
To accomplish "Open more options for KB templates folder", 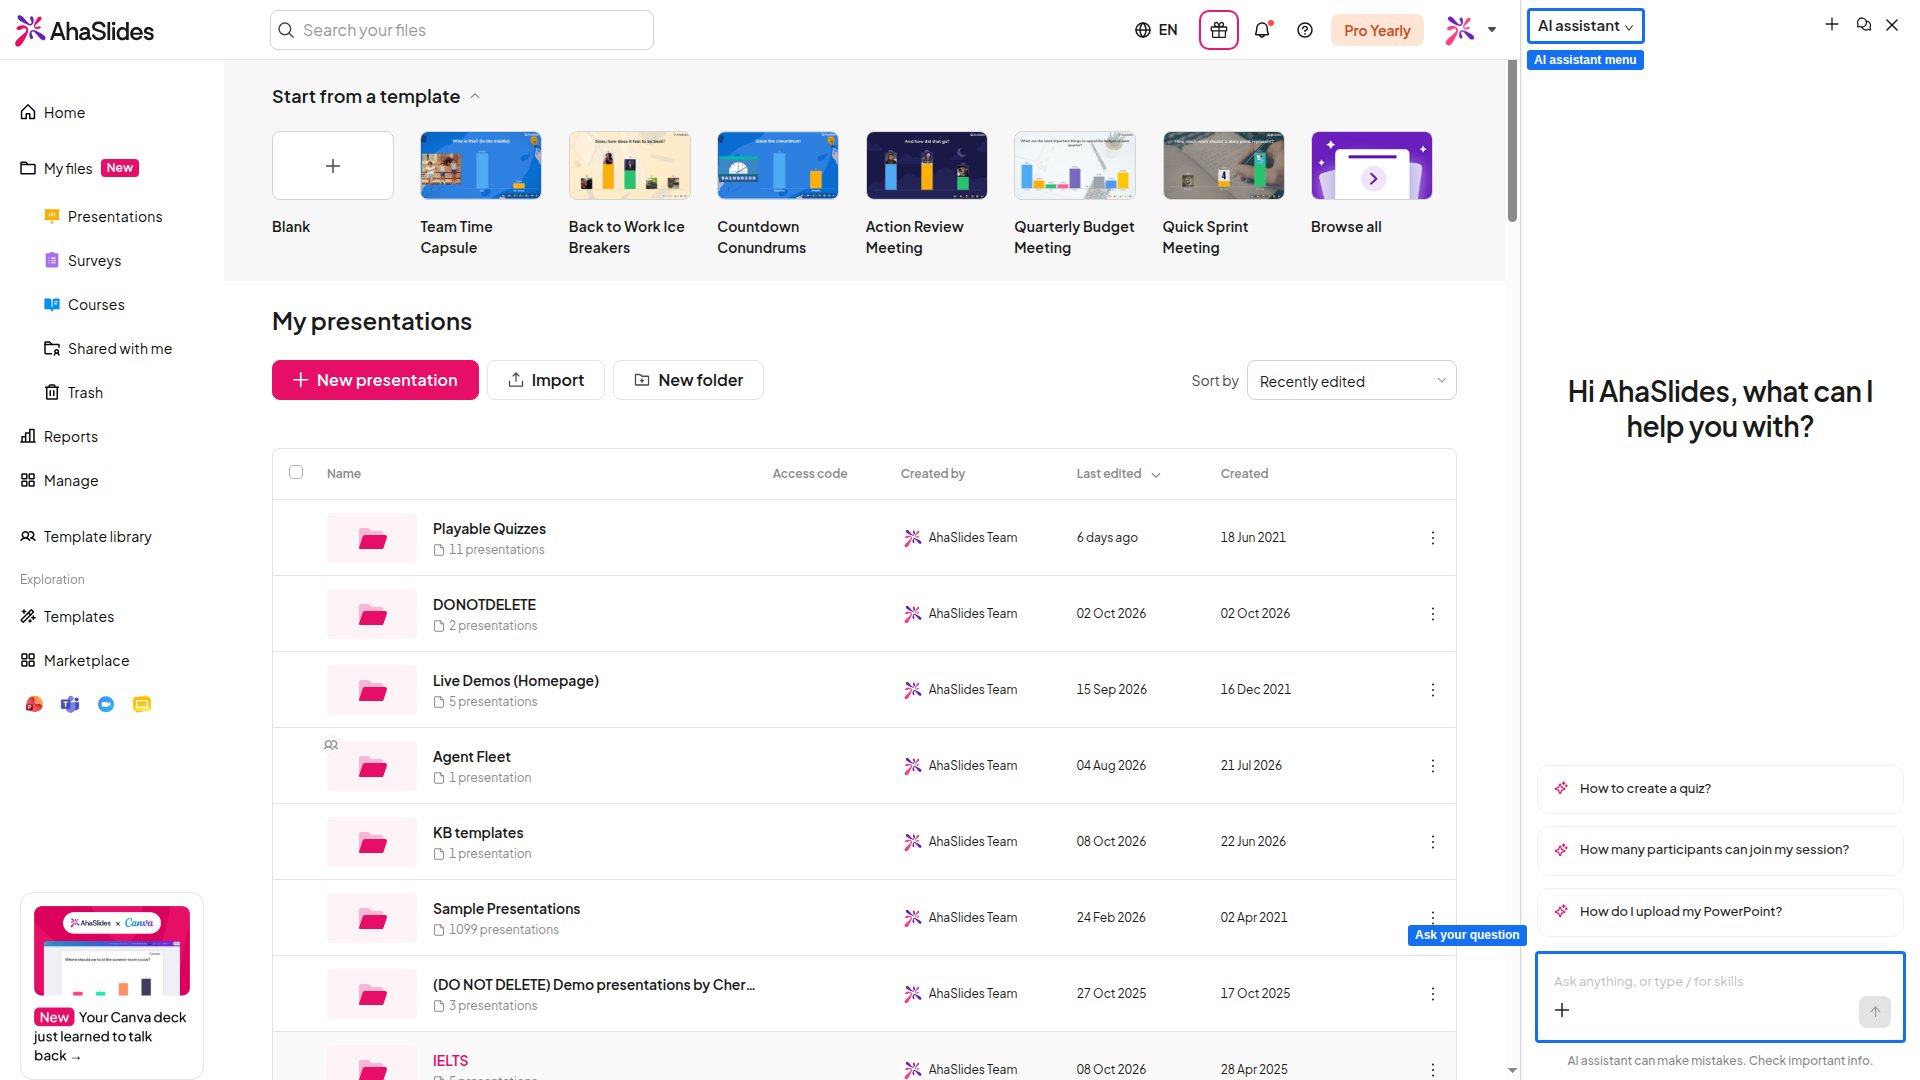I will tap(1433, 842).
